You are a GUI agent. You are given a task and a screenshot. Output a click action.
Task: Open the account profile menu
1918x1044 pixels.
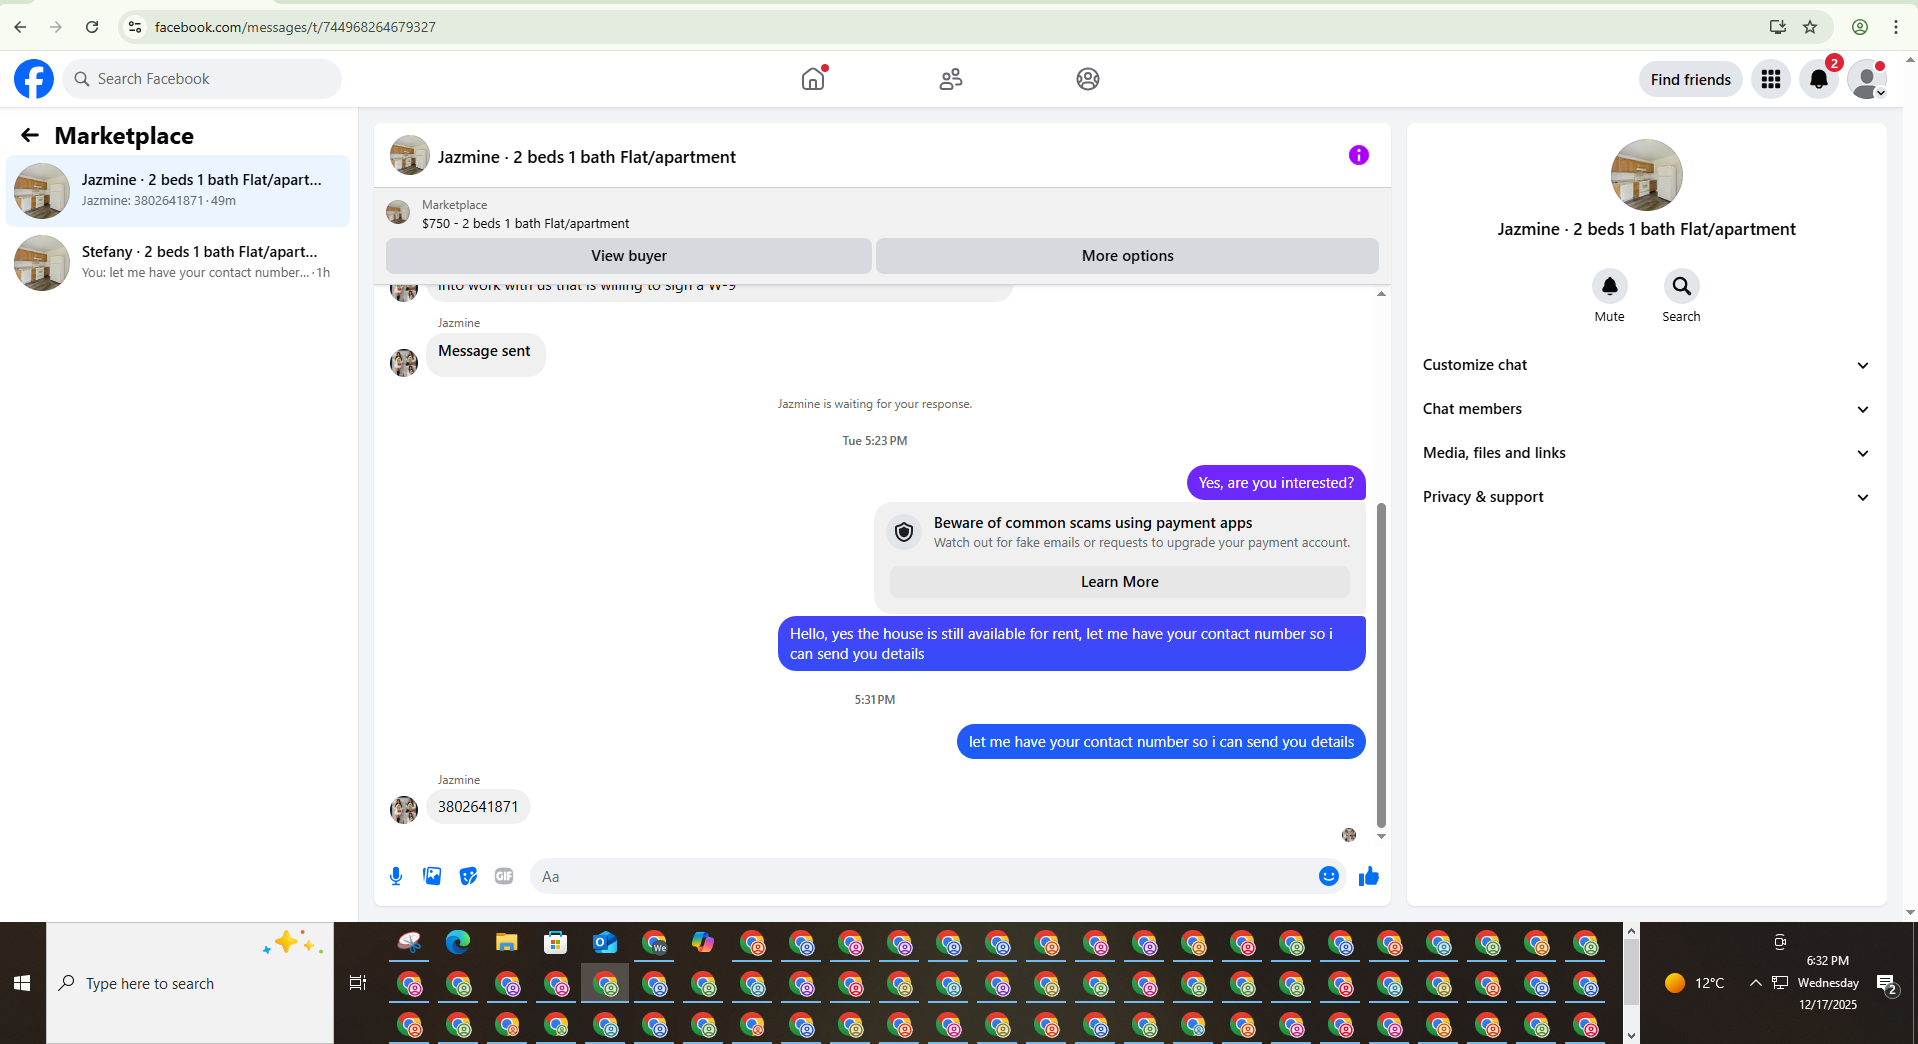tap(1866, 79)
